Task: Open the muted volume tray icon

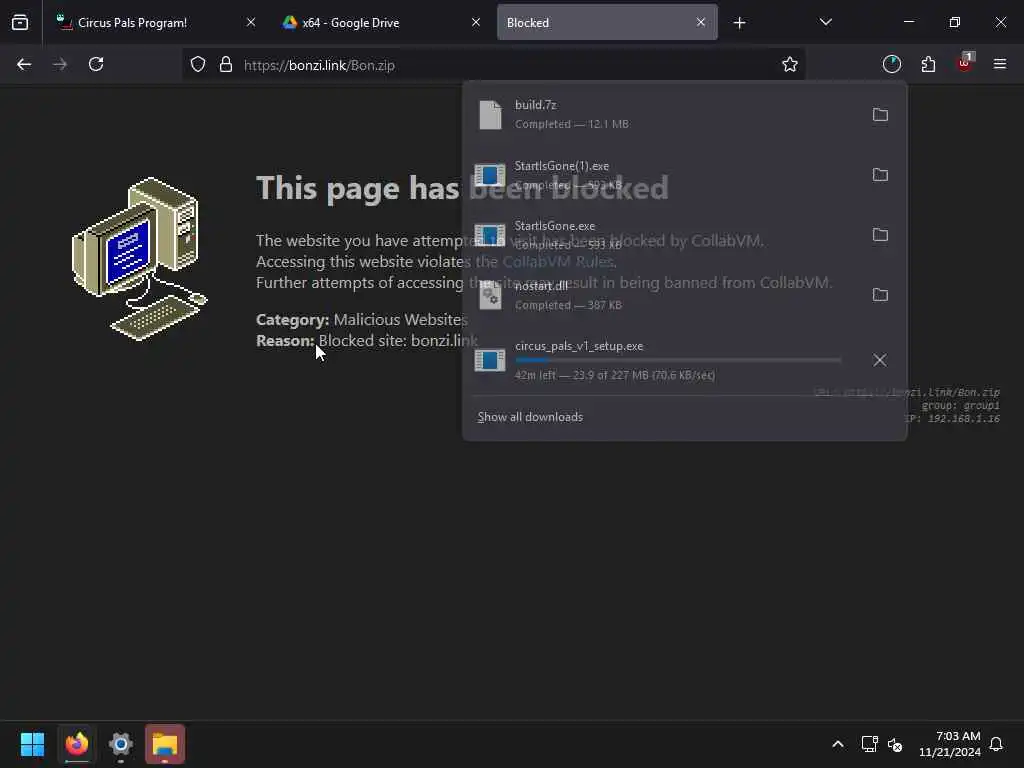Action: (x=895, y=744)
